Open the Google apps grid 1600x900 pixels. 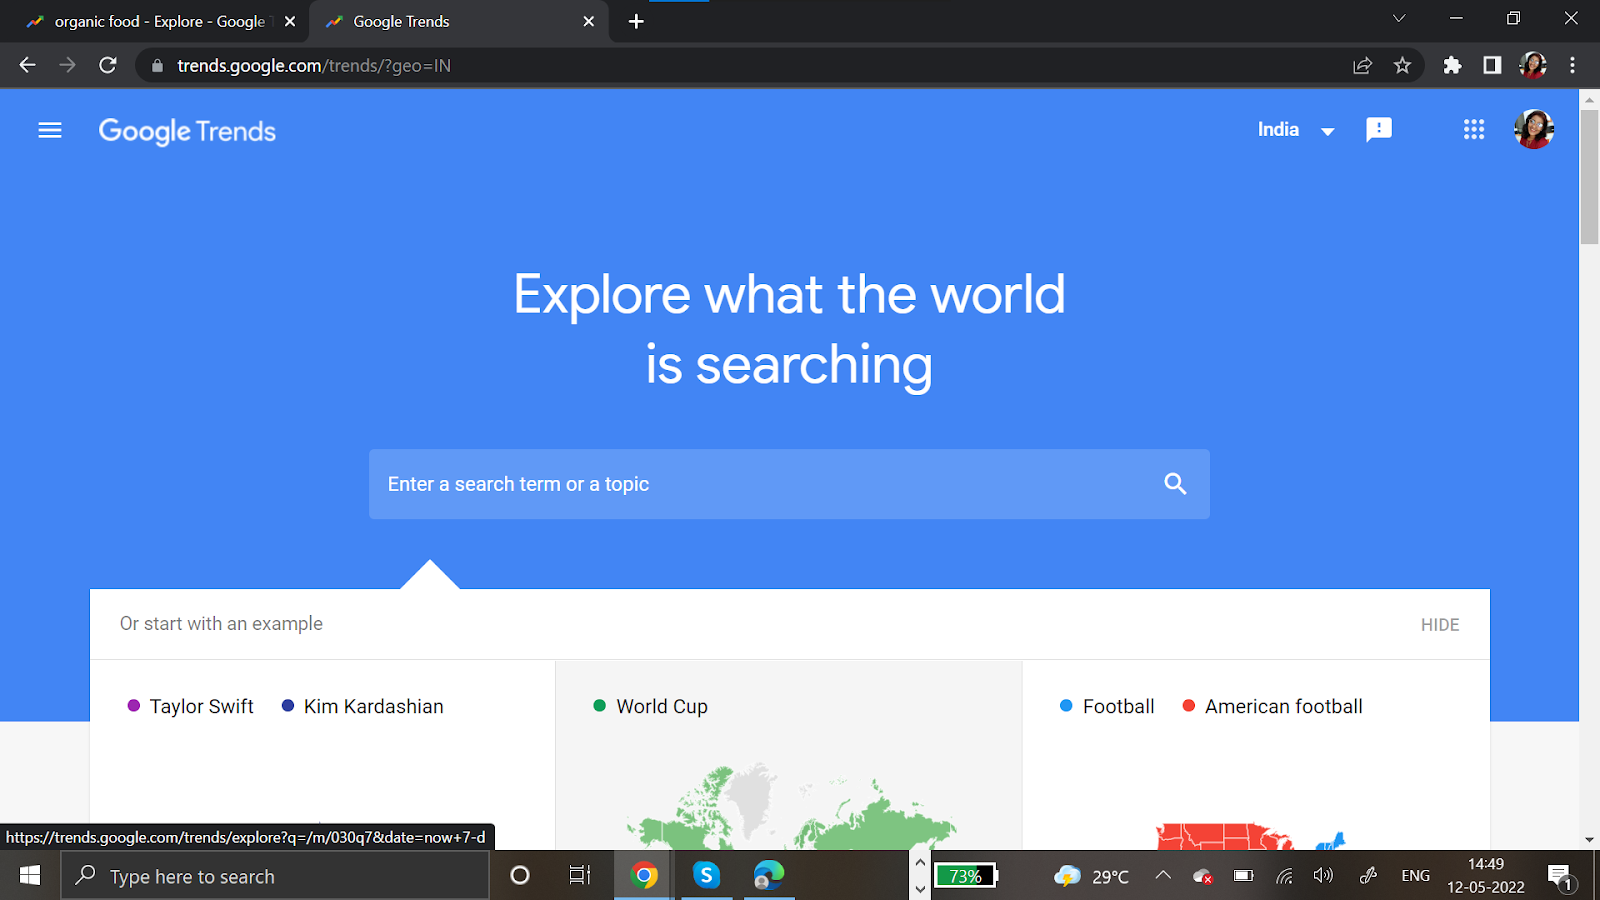(x=1474, y=129)
